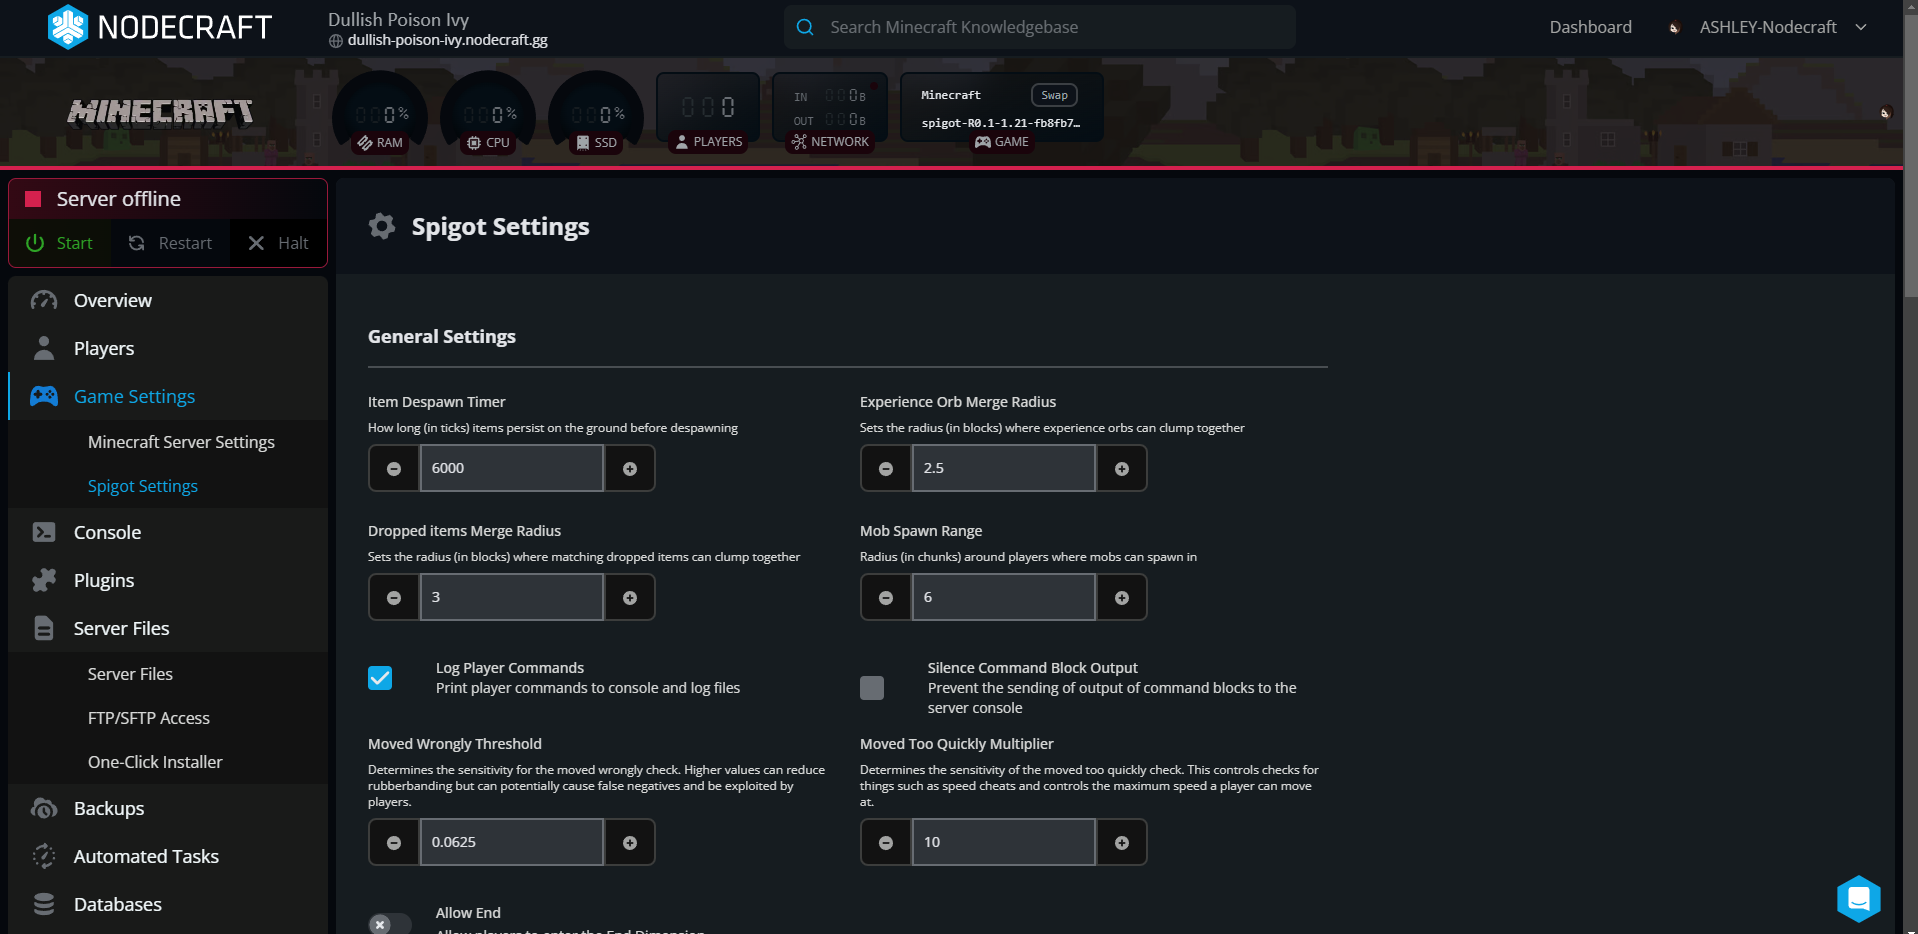
Task: Go to the Dashboard link
Action: coord(1590,27)
